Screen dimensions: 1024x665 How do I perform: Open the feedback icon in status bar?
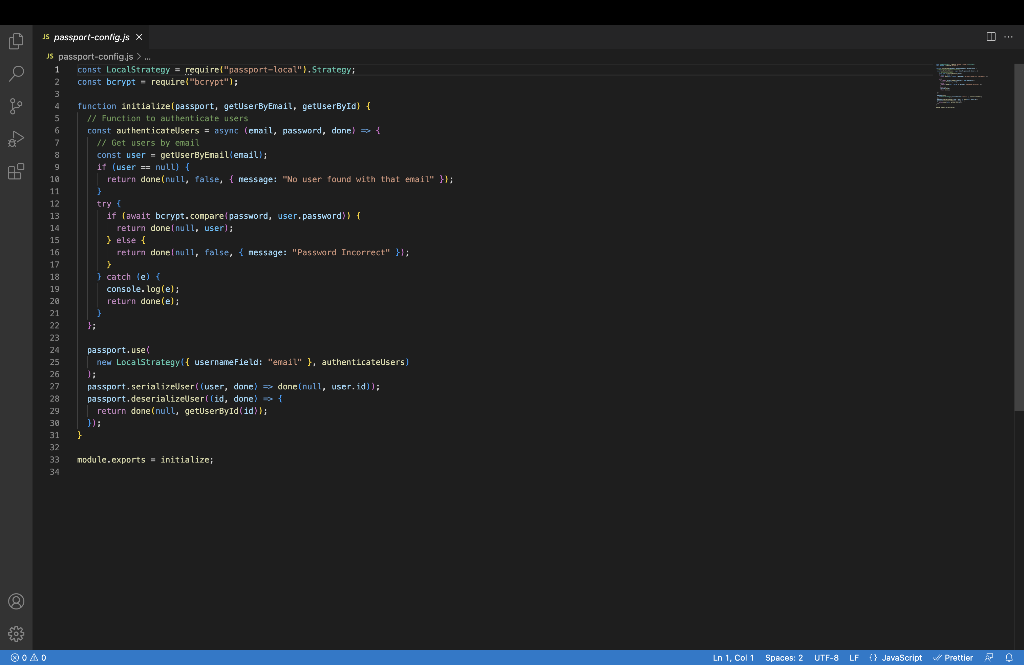tap(989, 658)
